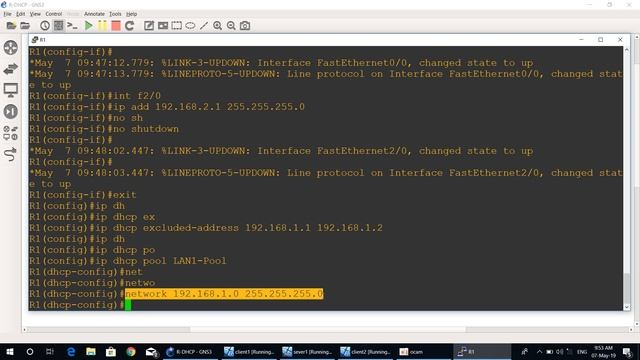Click the 'no shutdown' command line

(104, 129)
